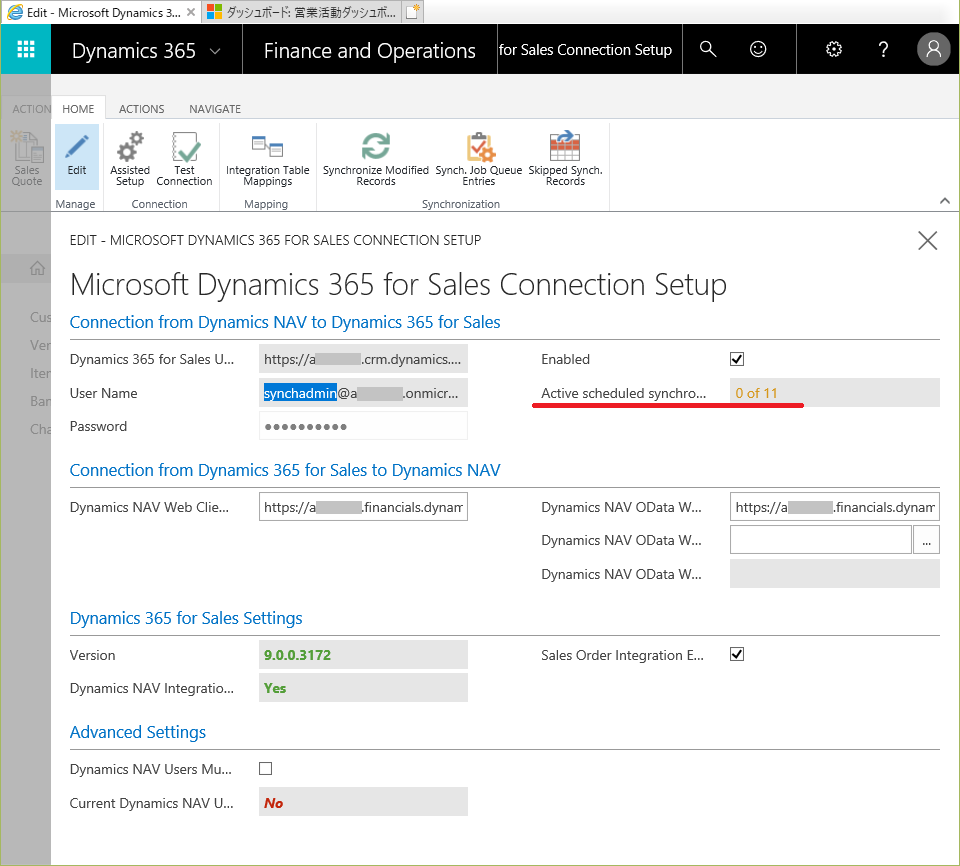Expand the Dynamics 365 dropdown chevron
960x866 pixels.
click(x=215, y=51)
